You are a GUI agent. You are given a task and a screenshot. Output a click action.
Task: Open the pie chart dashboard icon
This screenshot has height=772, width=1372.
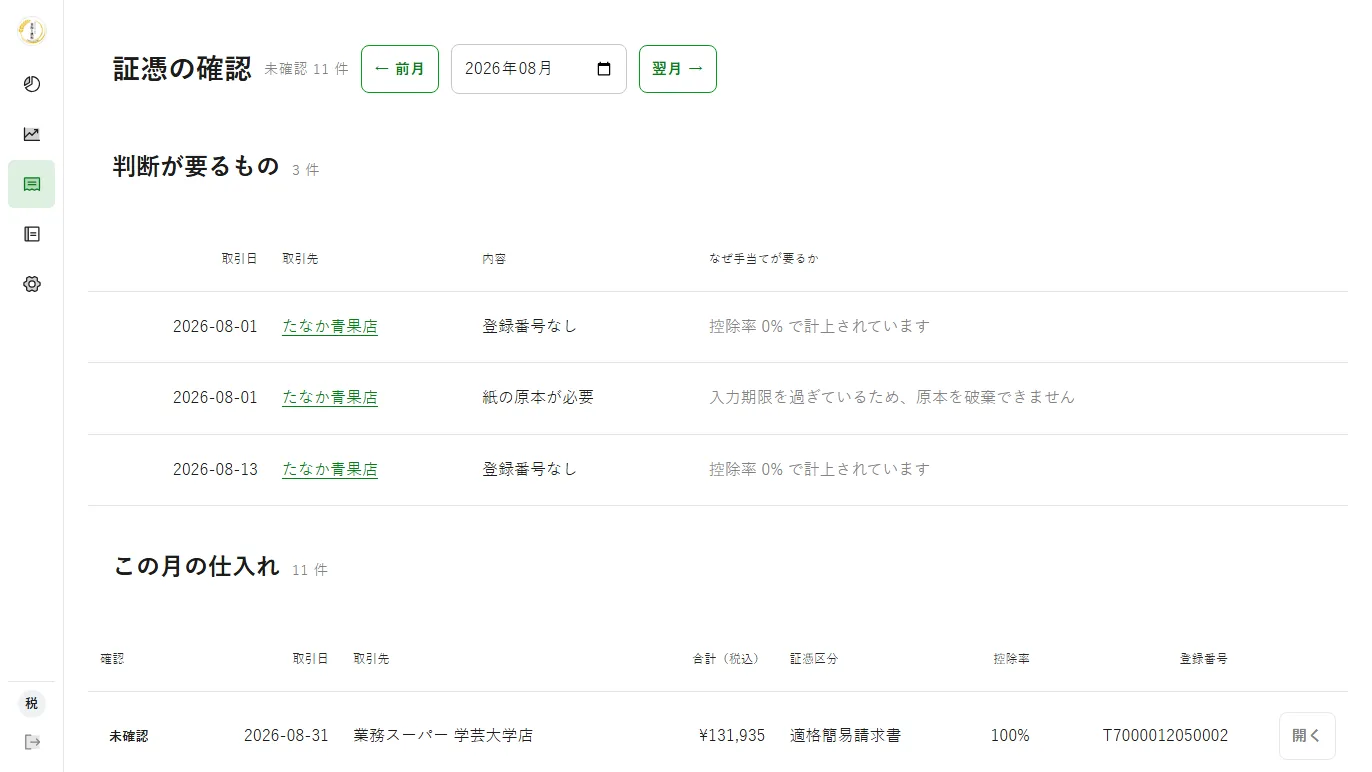tap(32, 84)
